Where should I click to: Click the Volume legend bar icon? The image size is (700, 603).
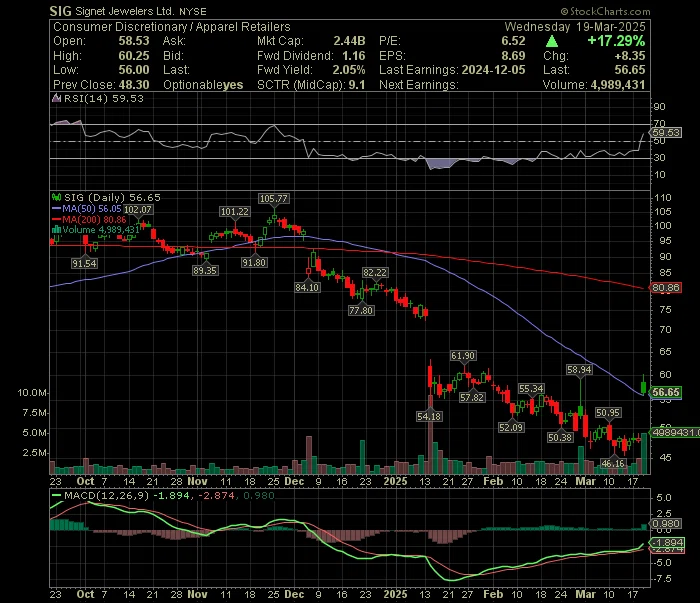[57, 230]
